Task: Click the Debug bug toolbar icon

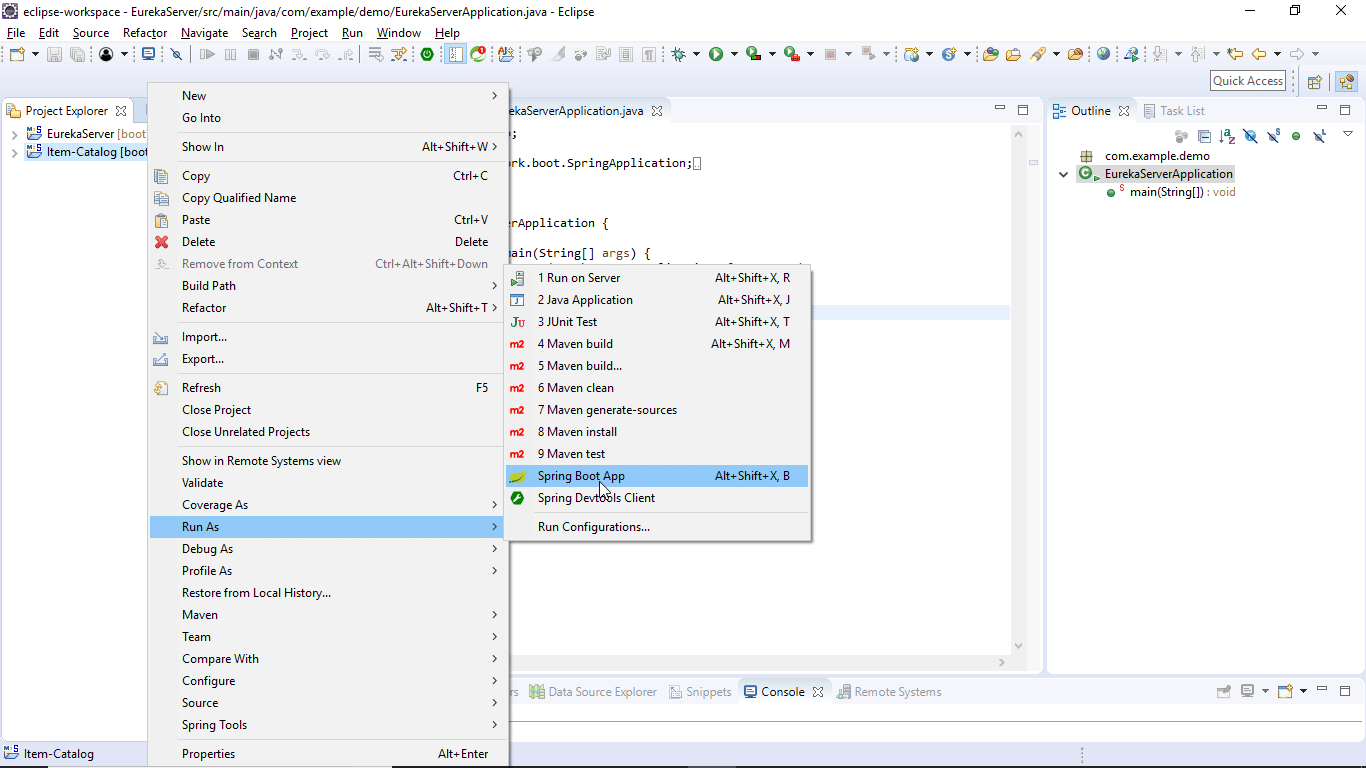Action: (678, 54)
